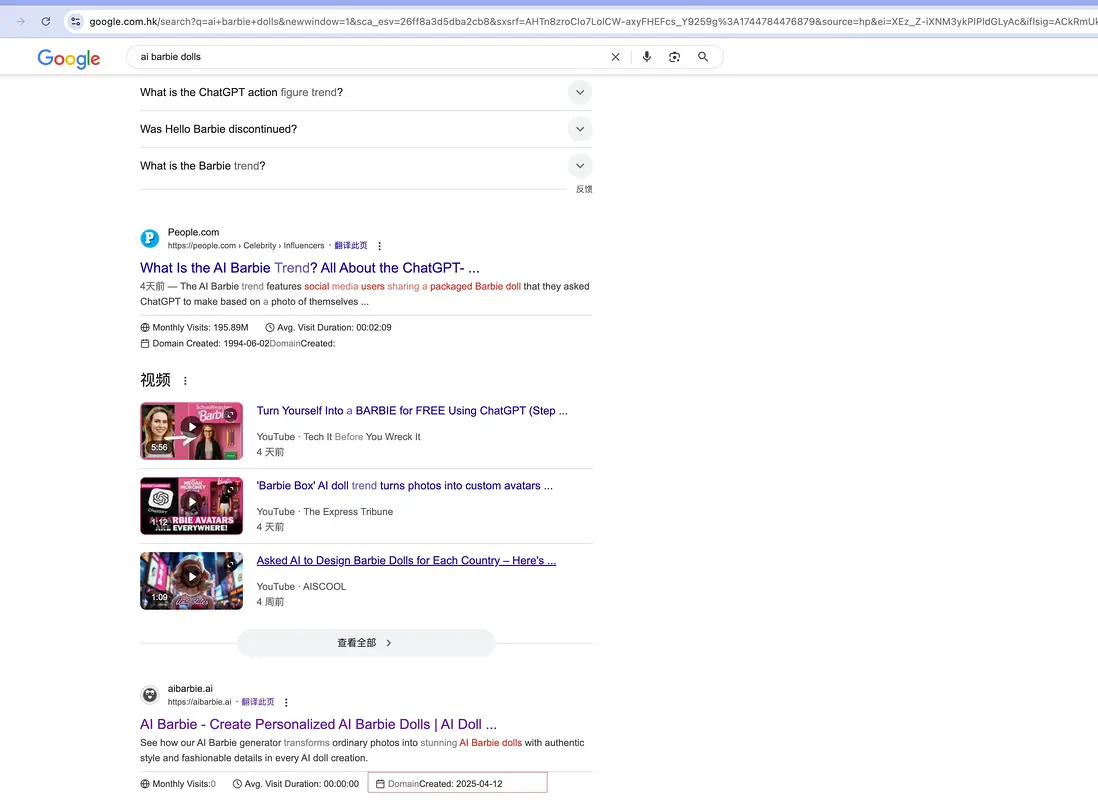The image size is (1098, 806).
Task: Open more options beside 视频 heading
Action: click(185, 381)
